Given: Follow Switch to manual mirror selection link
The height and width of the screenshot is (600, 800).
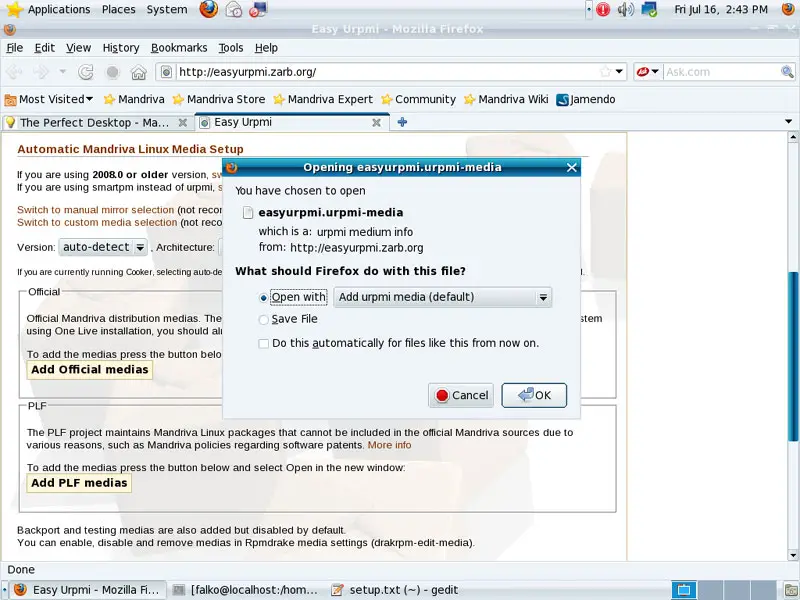Looking at the screenshot, I should click(x=95, y=210).
